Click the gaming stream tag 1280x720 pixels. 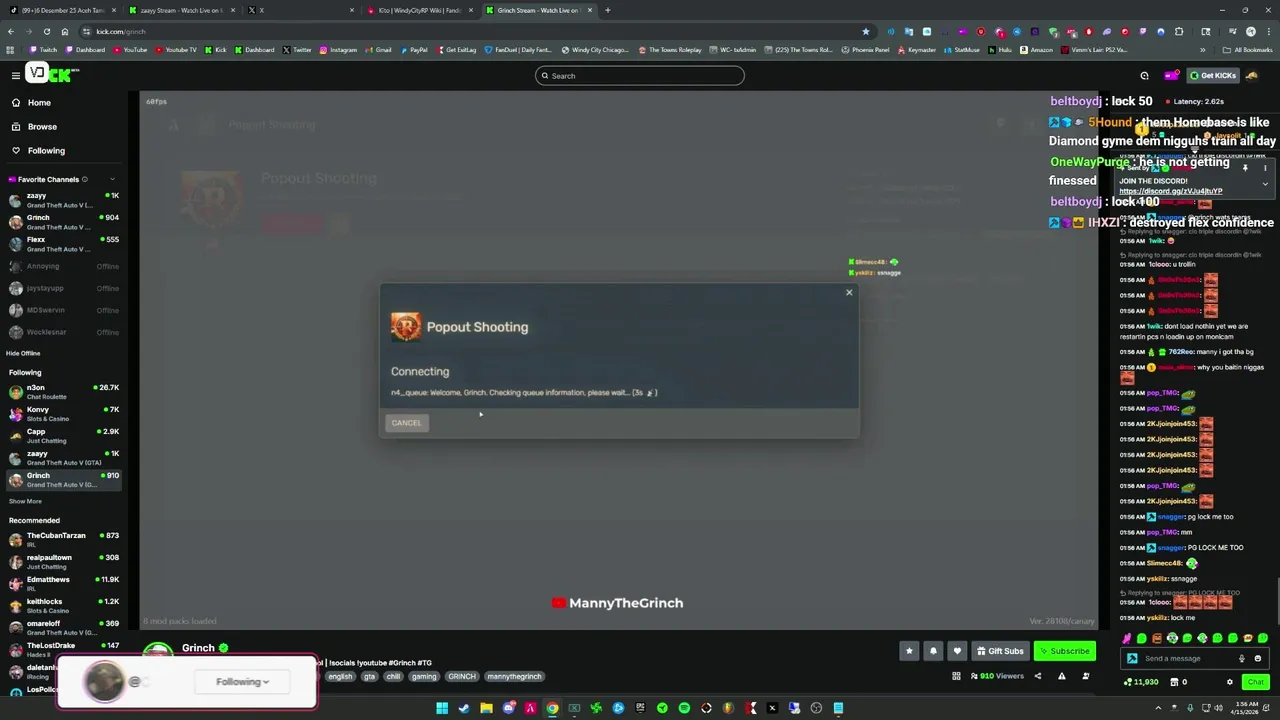click(424, 677)
